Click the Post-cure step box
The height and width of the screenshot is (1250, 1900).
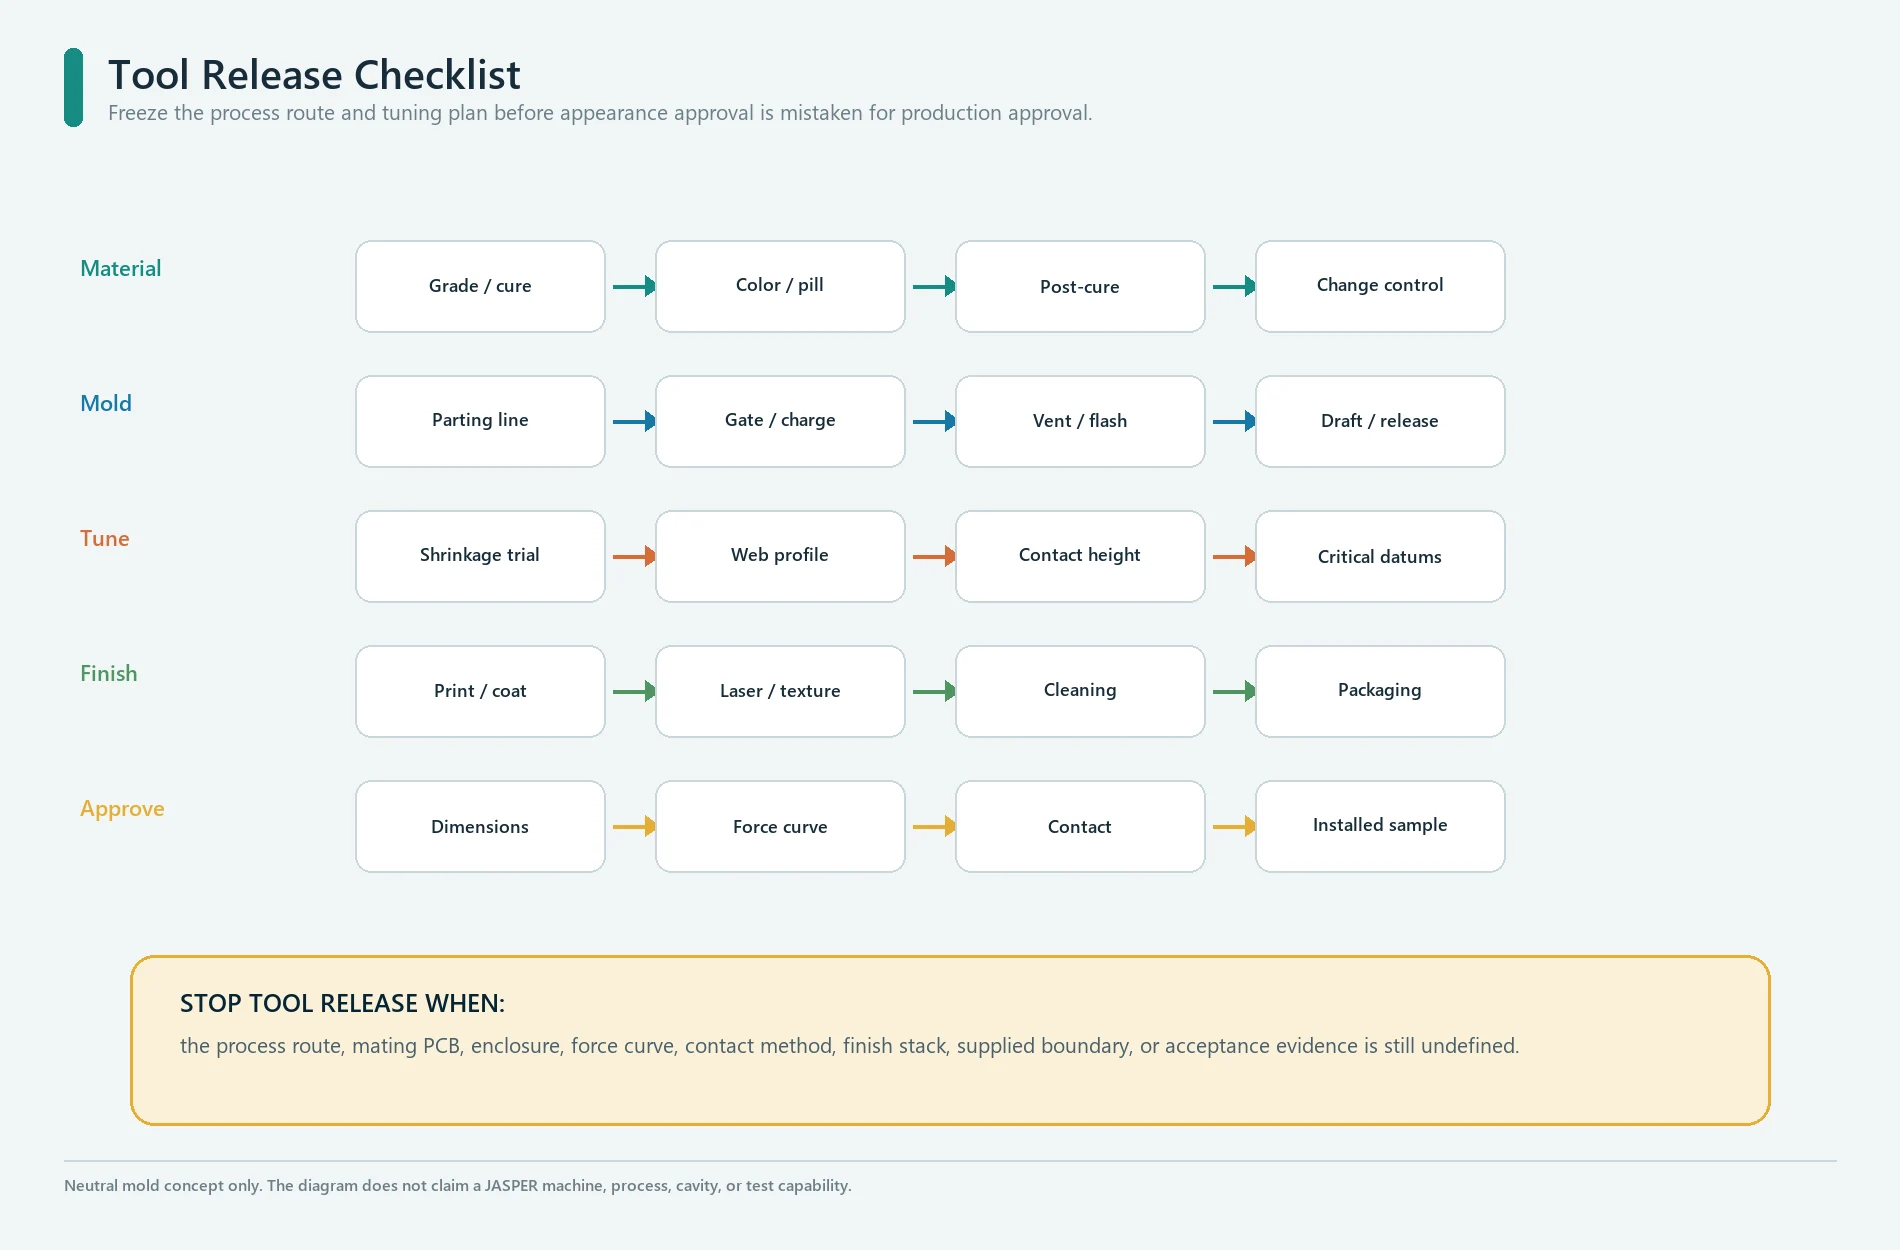coord(1080,287)
